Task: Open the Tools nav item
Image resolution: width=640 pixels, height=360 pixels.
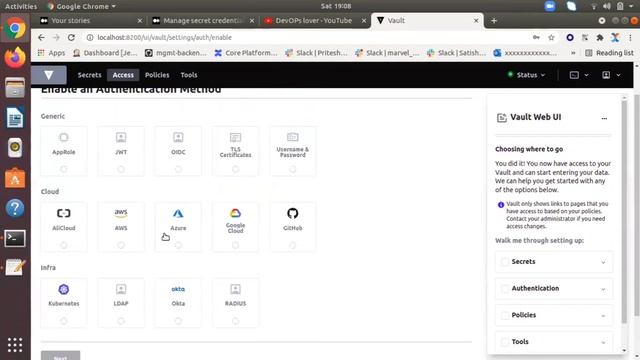Action: [x=189, y=75]
